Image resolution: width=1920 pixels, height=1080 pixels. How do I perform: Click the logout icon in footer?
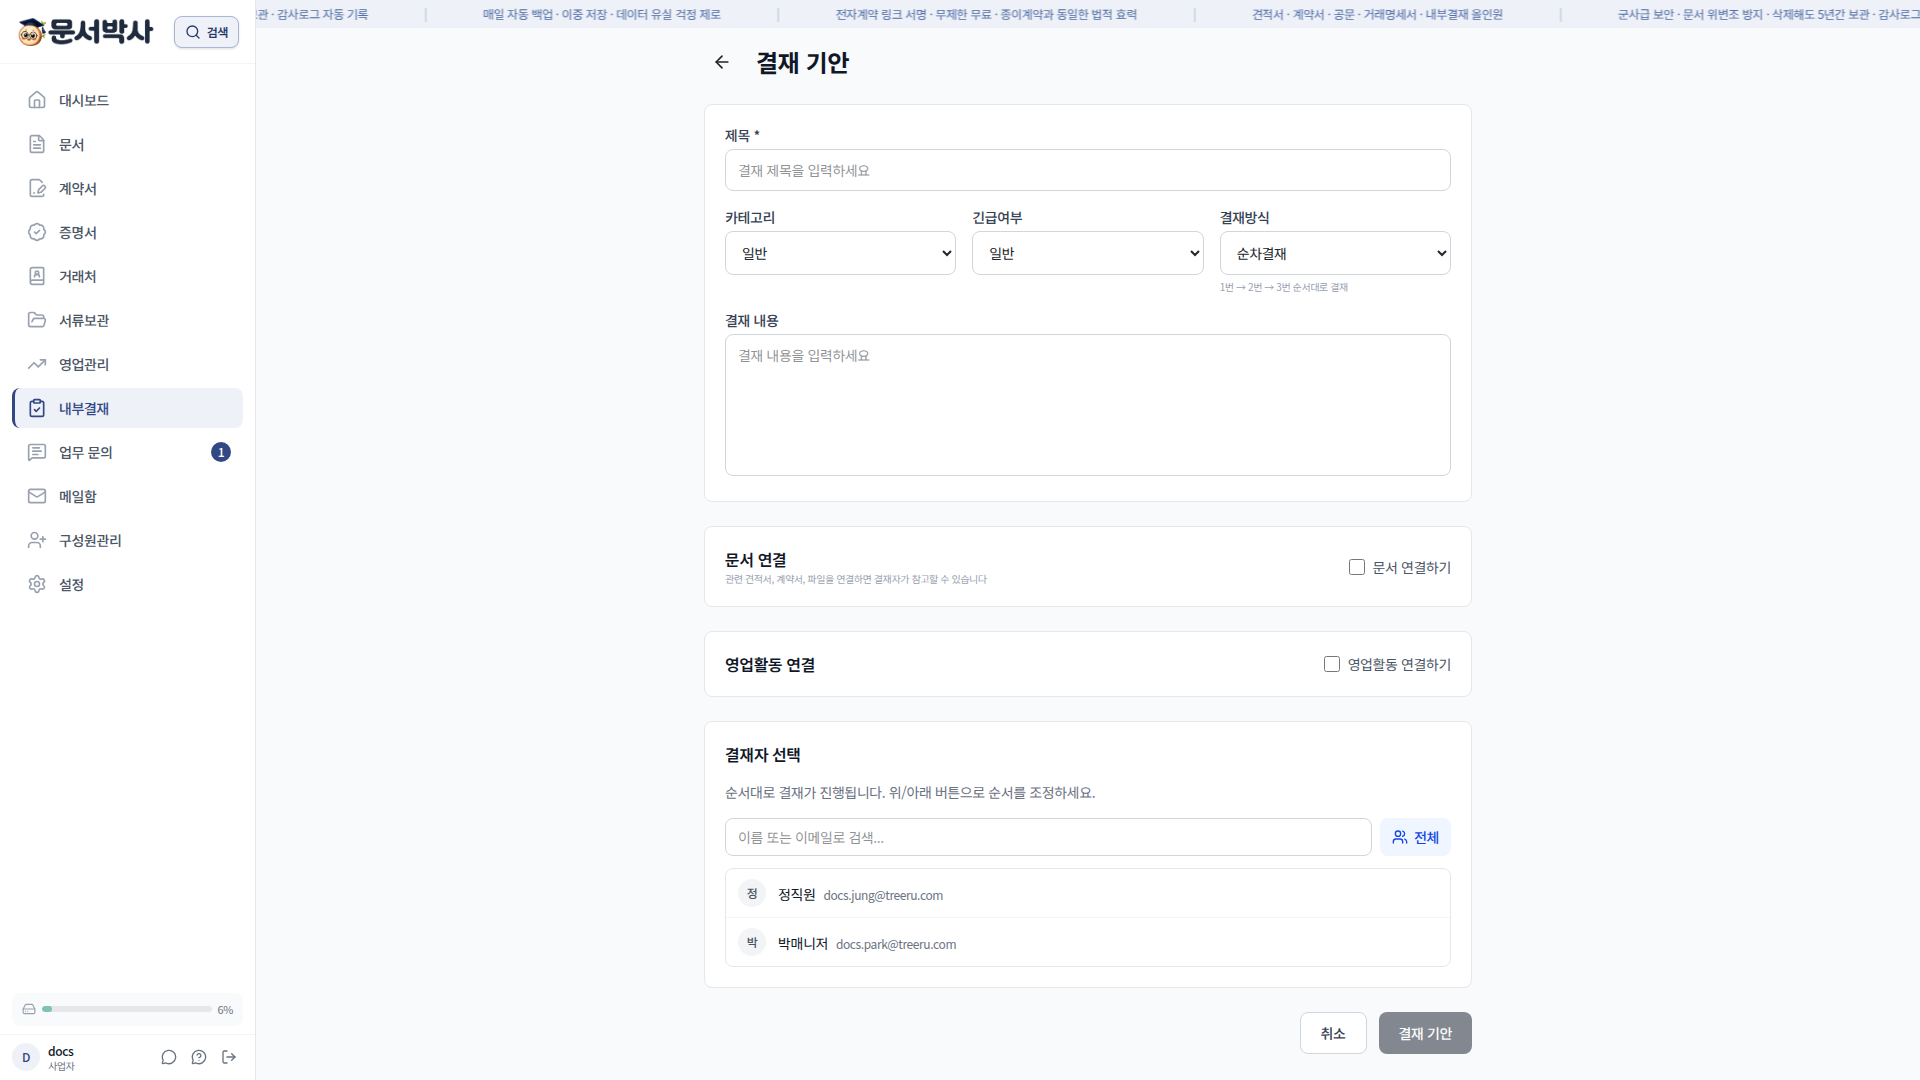[x=229, y=1057]
